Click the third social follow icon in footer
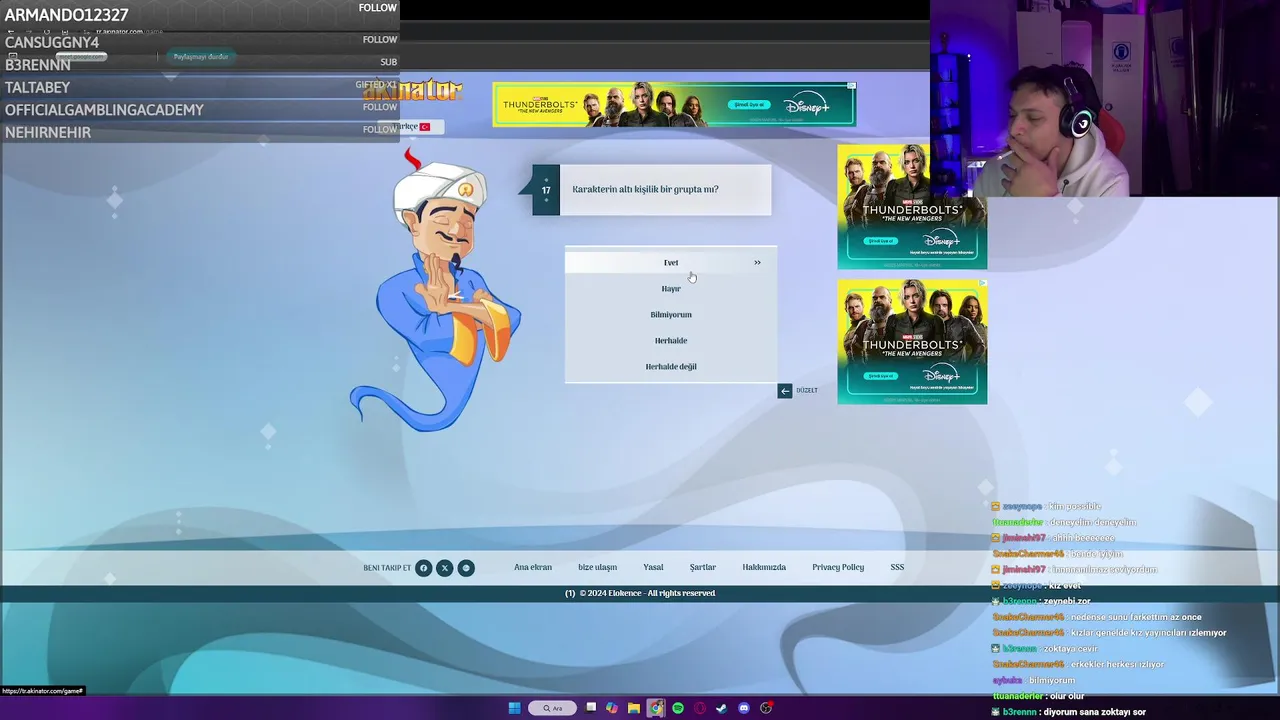The height and width of the screenshot is (720, 1280). coord(466,568)
